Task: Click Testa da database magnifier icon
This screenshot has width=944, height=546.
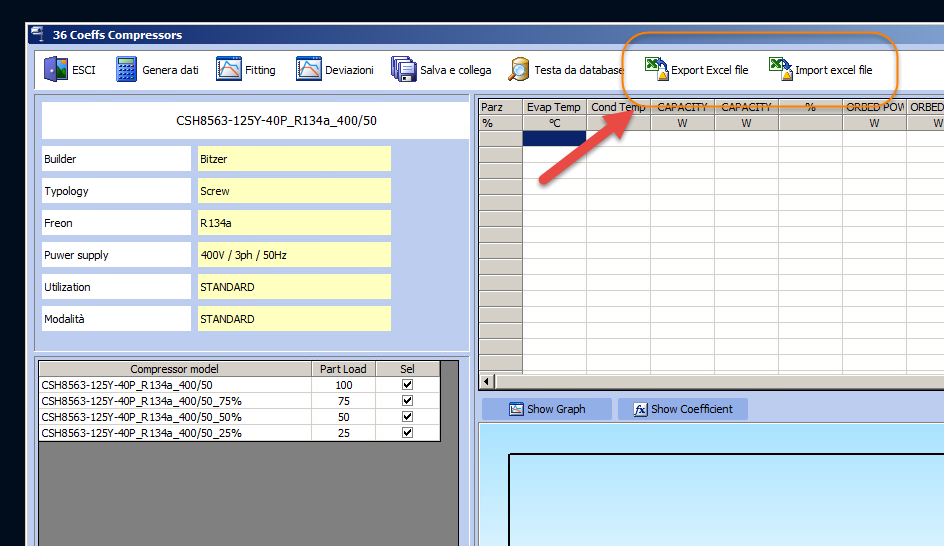Action: pos(519,70)
